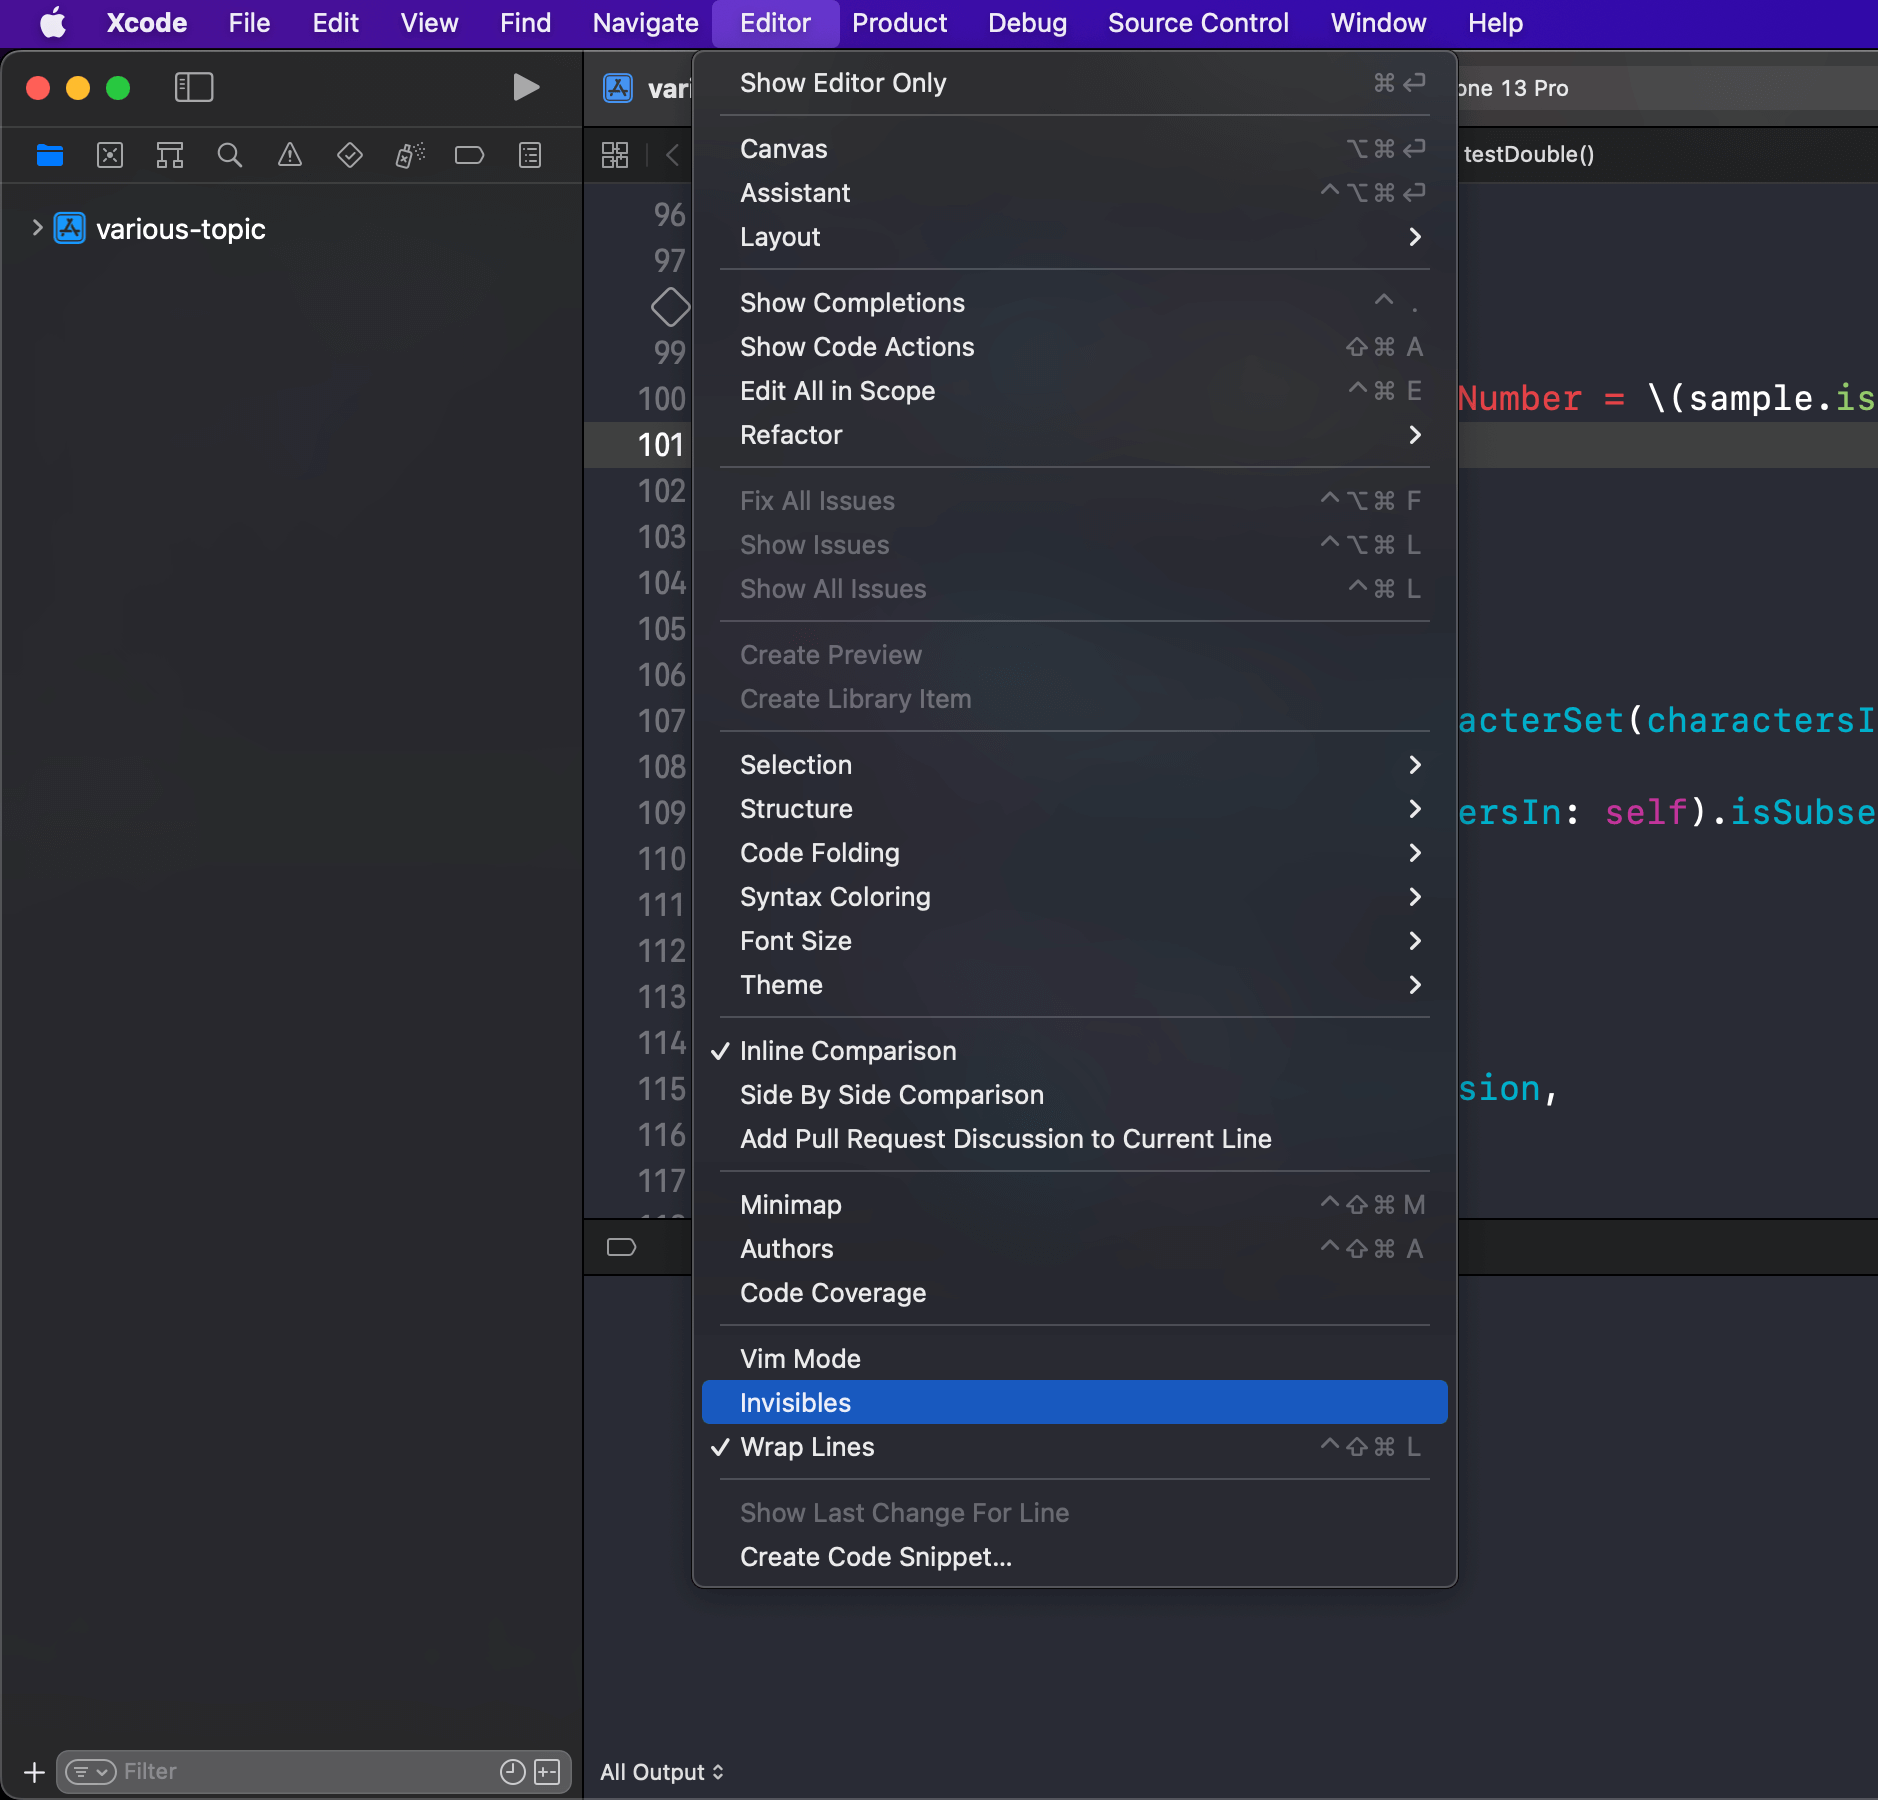This screenshot has width=1878, height=1800.
Task: Open the Report navigator list icon
Action: [529, 155]
